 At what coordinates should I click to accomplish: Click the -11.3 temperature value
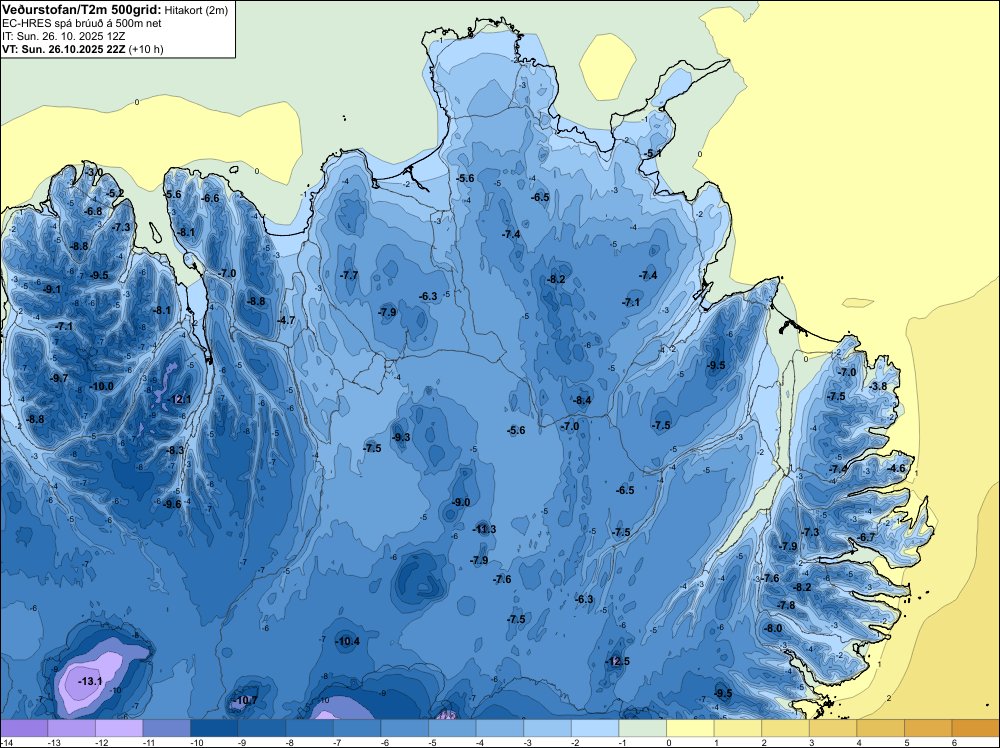pyautogui.click(x=484, y=529)
